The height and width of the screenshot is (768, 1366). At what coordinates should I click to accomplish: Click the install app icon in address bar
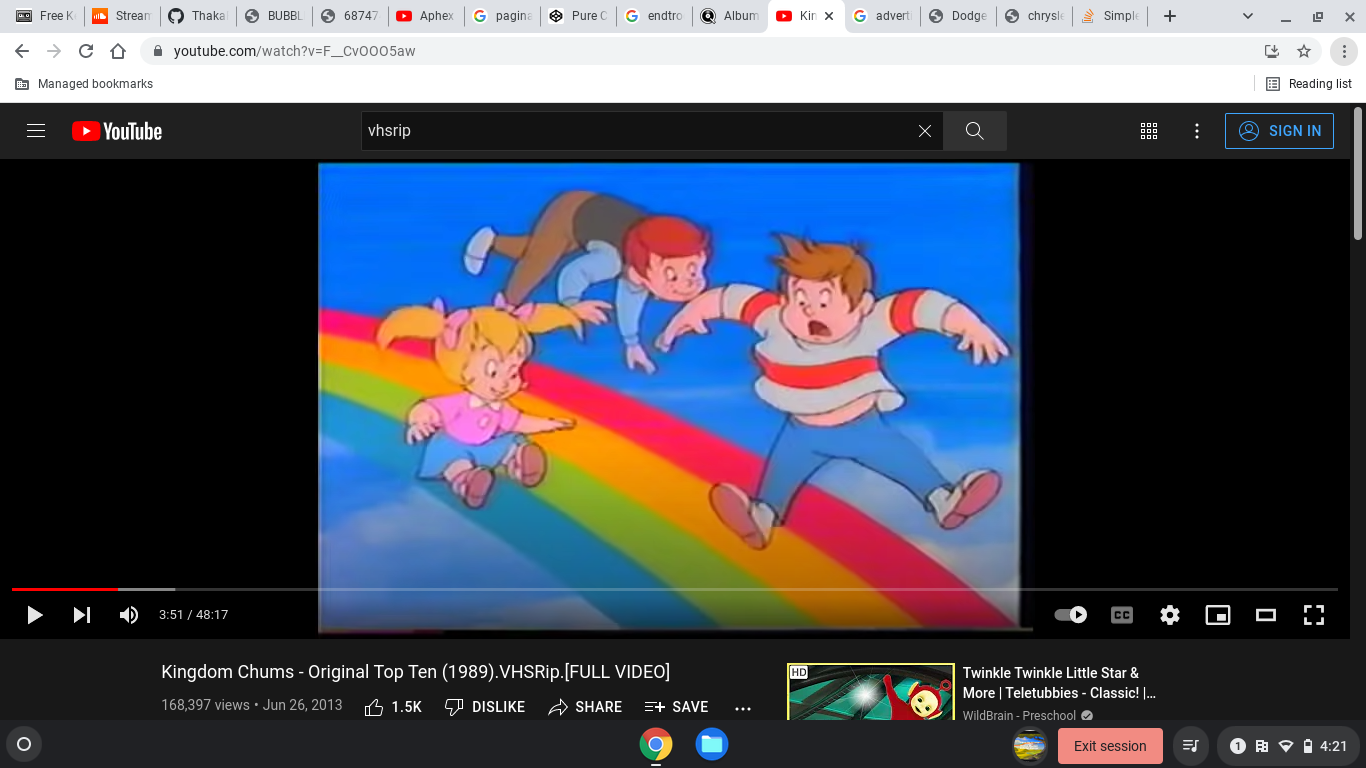pyautogui.click(x=1272, y=51)
